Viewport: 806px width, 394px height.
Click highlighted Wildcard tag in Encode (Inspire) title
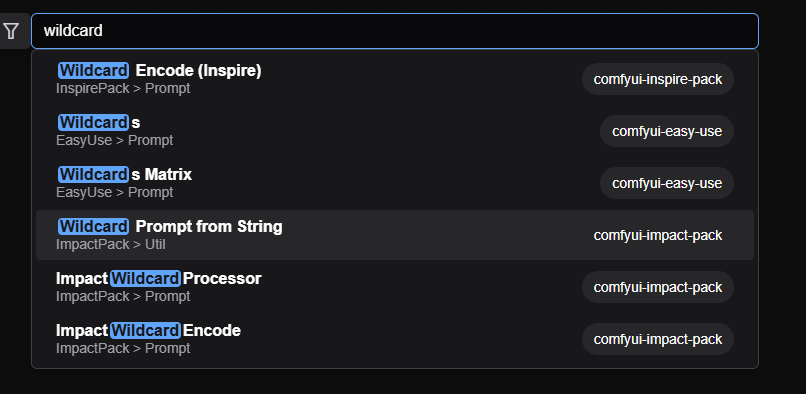click(x=93, y=70)
